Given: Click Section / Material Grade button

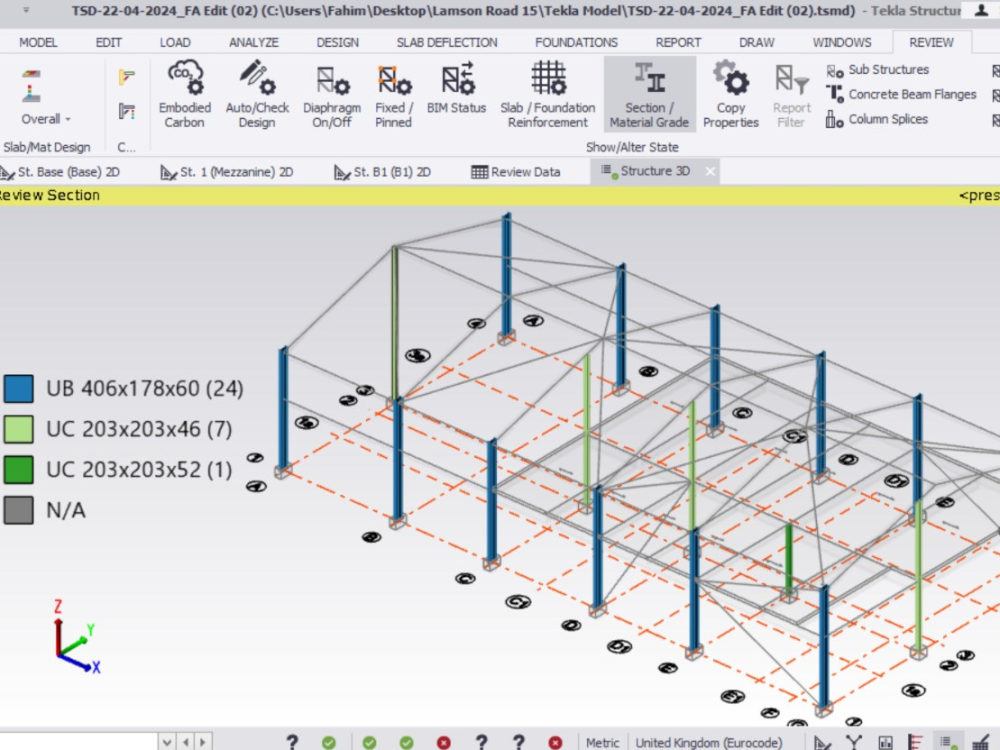Looking at the screenshot, I should [649, 94].
